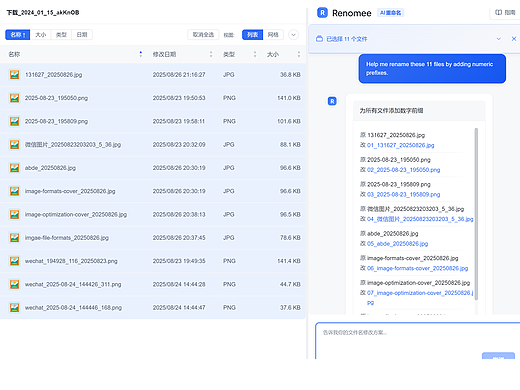This screenshot has height=390, width=520.
Task: Click date 2025/08/24 14:44:47 cell
Action: (x=179, y=307)
